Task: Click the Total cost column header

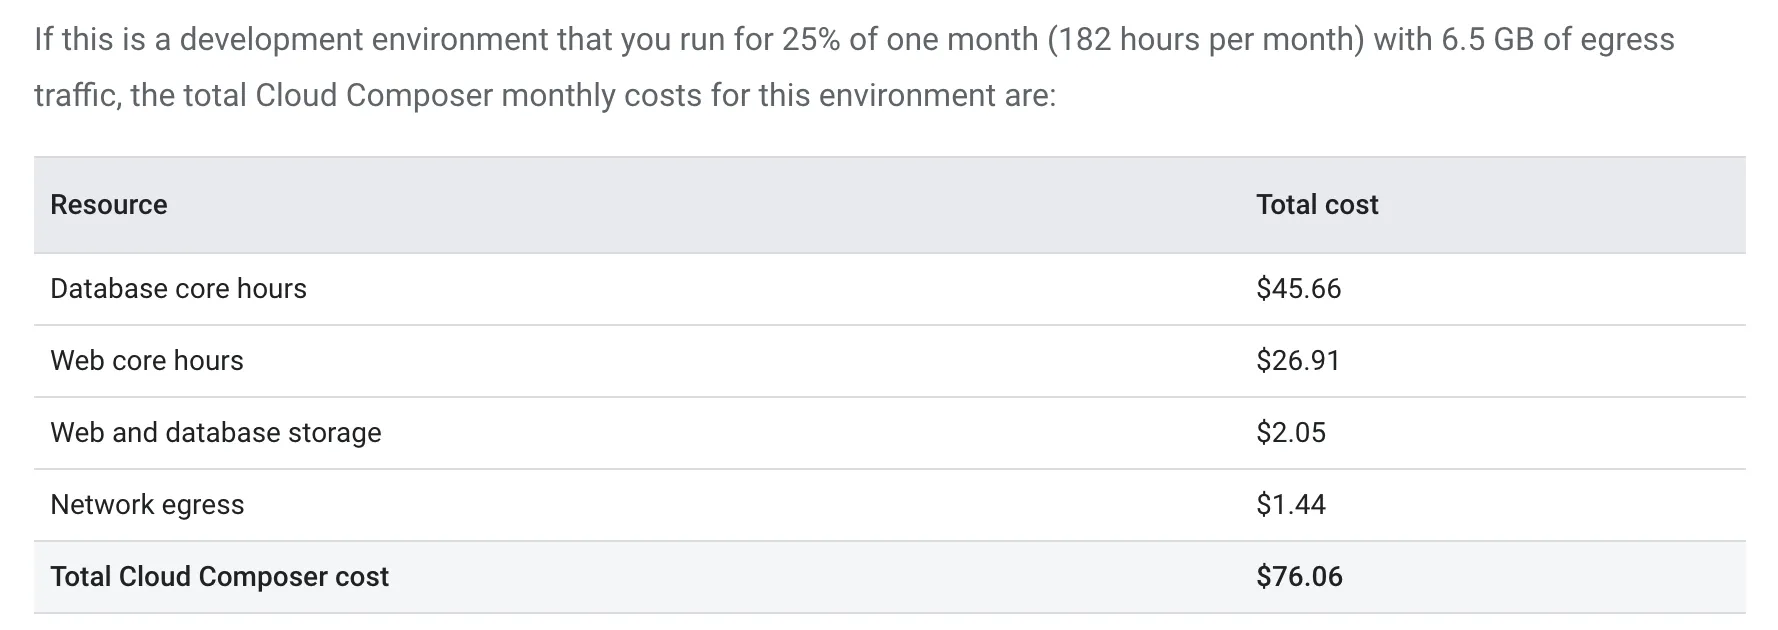Action: [x=1317, y=205]
